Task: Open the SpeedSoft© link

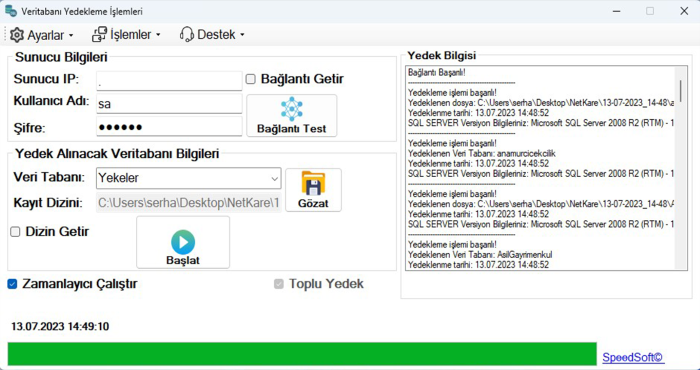Action: pyautogui.click(x=633, y=357)
